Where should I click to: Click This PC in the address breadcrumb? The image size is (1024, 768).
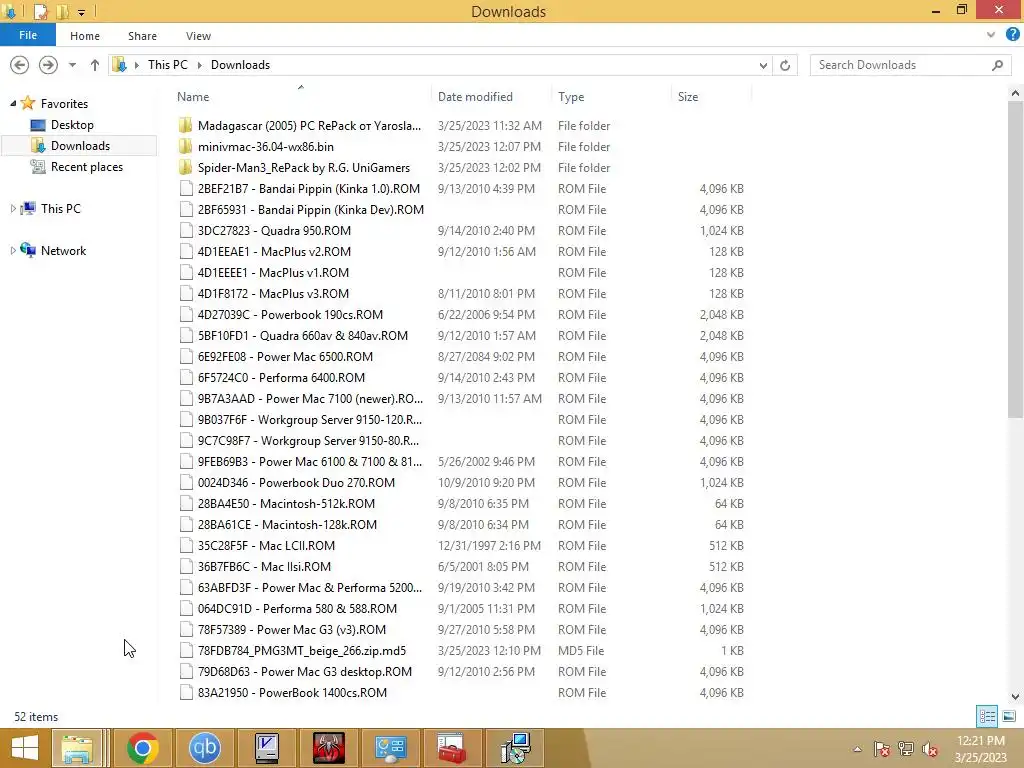click(168, 65)
